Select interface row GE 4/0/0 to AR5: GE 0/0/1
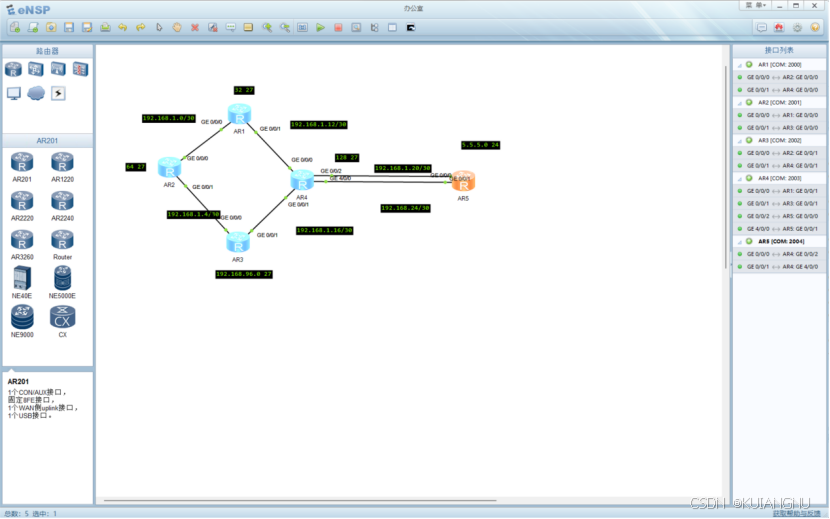This screenshot has height=519, width=830. pos(779,229)
